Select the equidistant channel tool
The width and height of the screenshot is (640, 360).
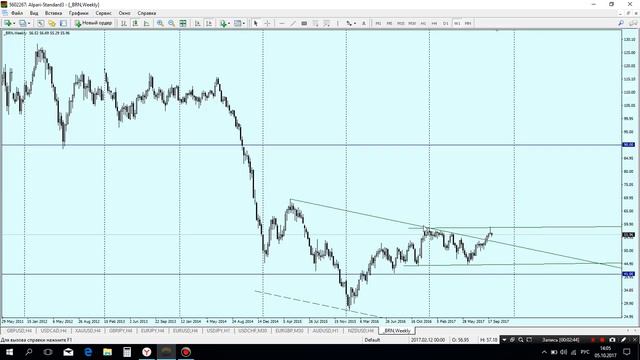click(304, 24)
